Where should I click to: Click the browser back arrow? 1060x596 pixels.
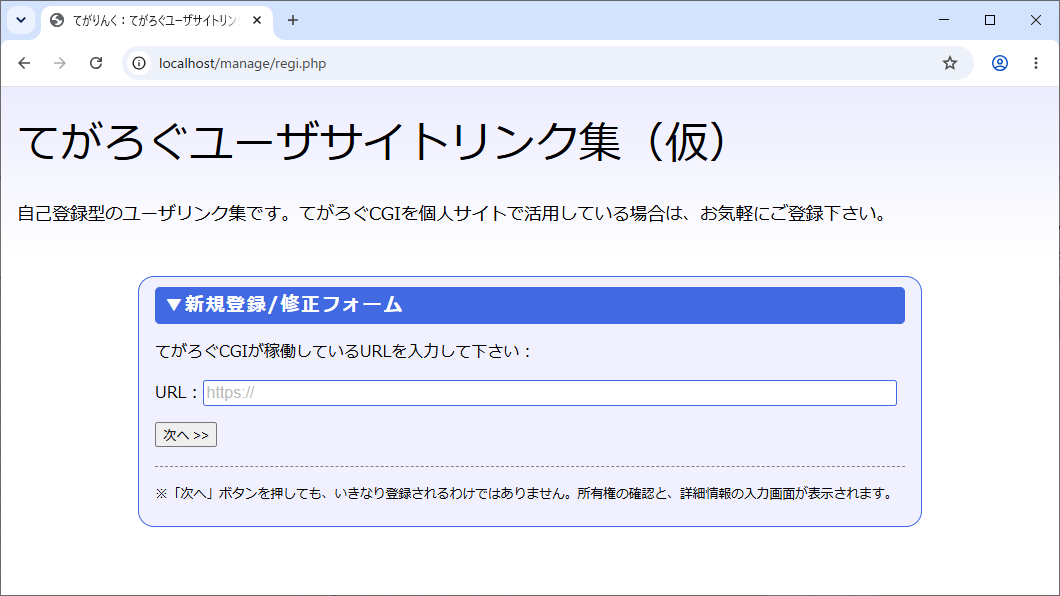24,63
